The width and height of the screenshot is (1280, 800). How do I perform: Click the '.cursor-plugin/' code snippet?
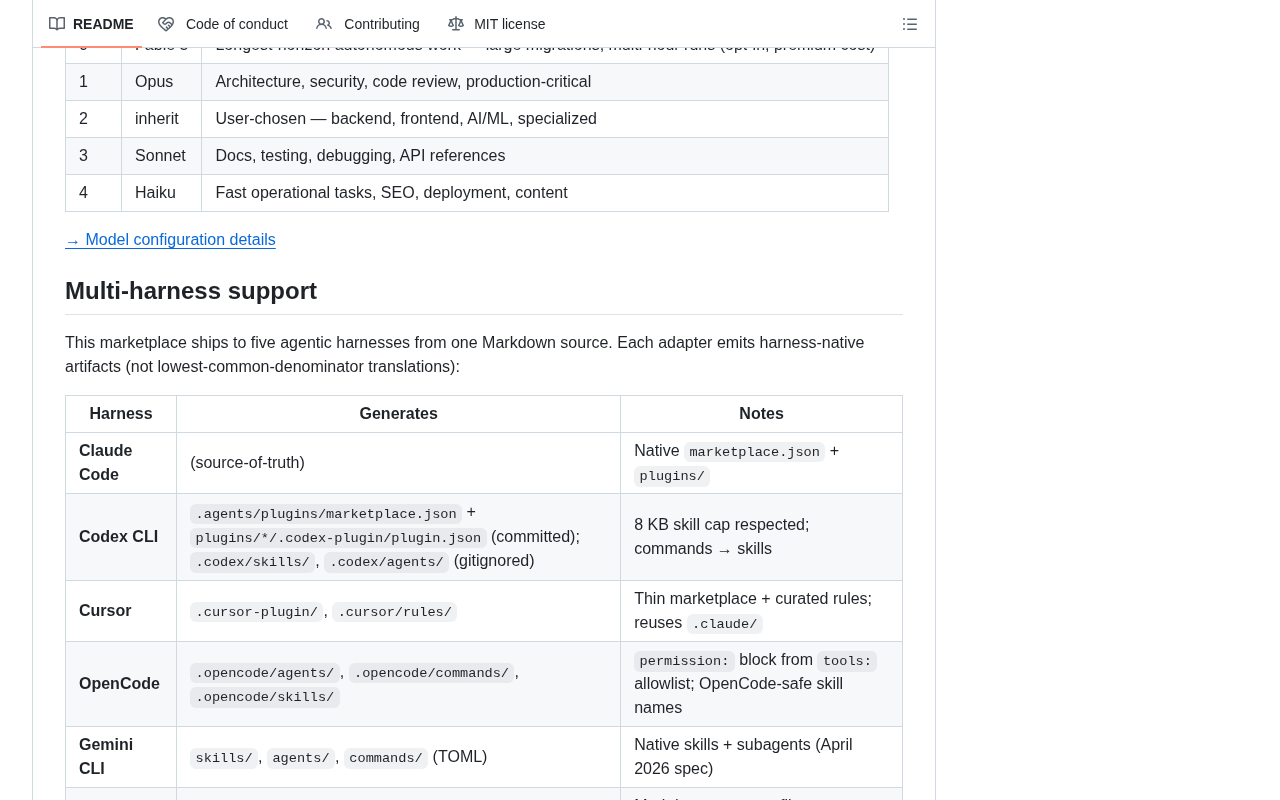coord(257,612)
